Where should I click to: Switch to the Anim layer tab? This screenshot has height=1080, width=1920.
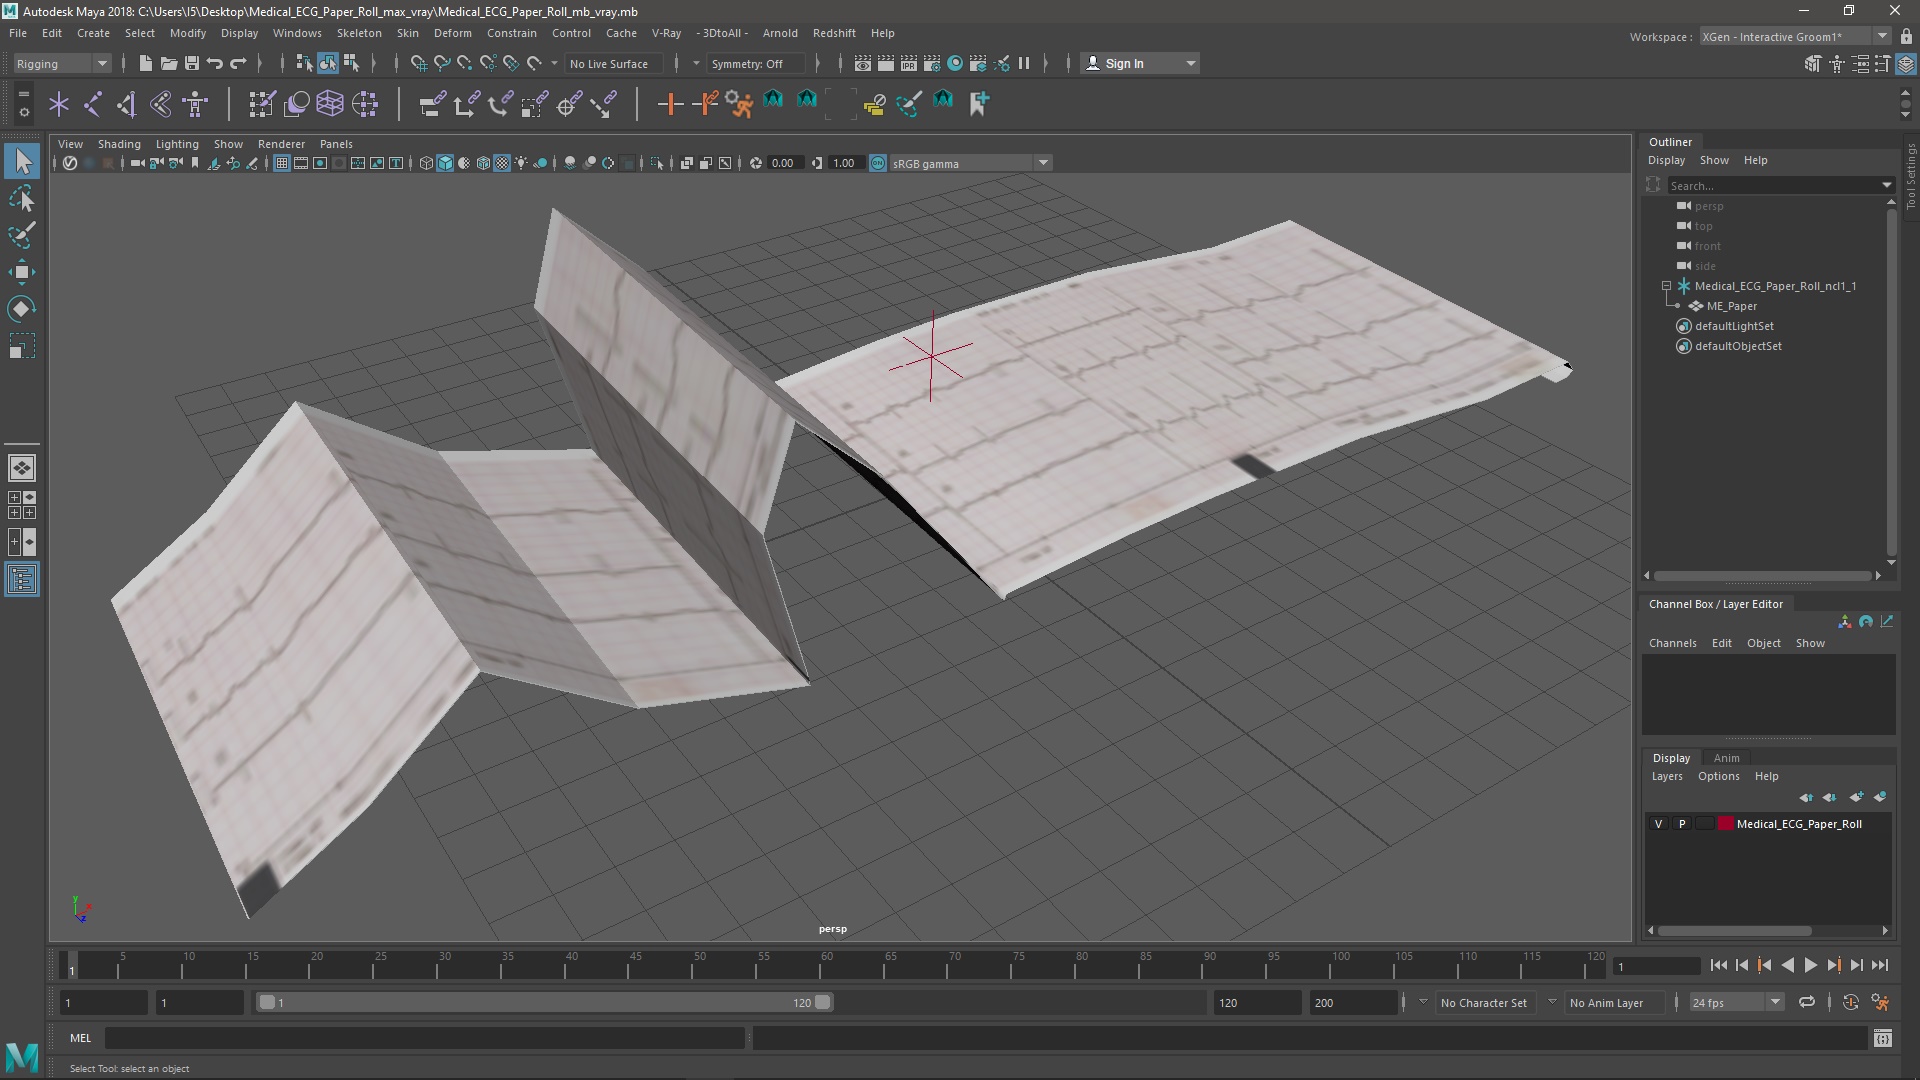(1726, 758)
